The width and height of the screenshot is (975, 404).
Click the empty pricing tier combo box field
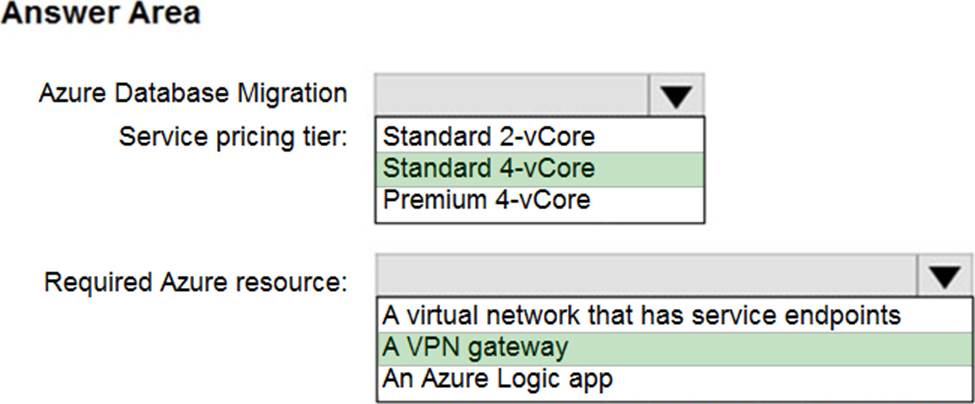click(513, 95)
